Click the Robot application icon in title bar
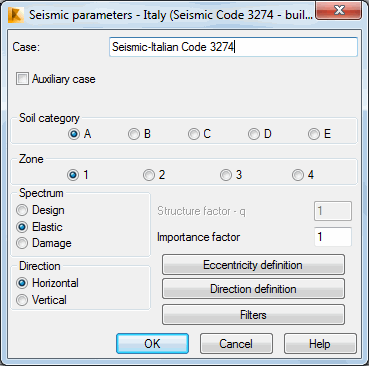The width and height of the screenshot is (369, 366). (16, 15)
